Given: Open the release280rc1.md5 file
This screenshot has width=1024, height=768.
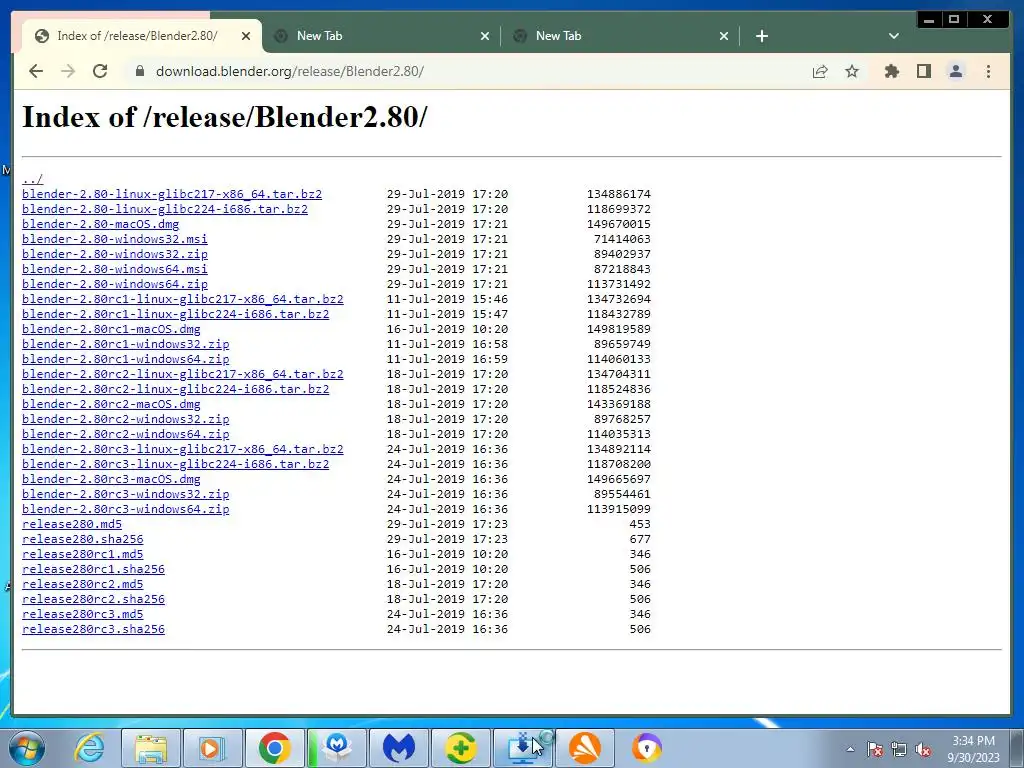Looking at the screenshot, I should [x=82, y=554].
